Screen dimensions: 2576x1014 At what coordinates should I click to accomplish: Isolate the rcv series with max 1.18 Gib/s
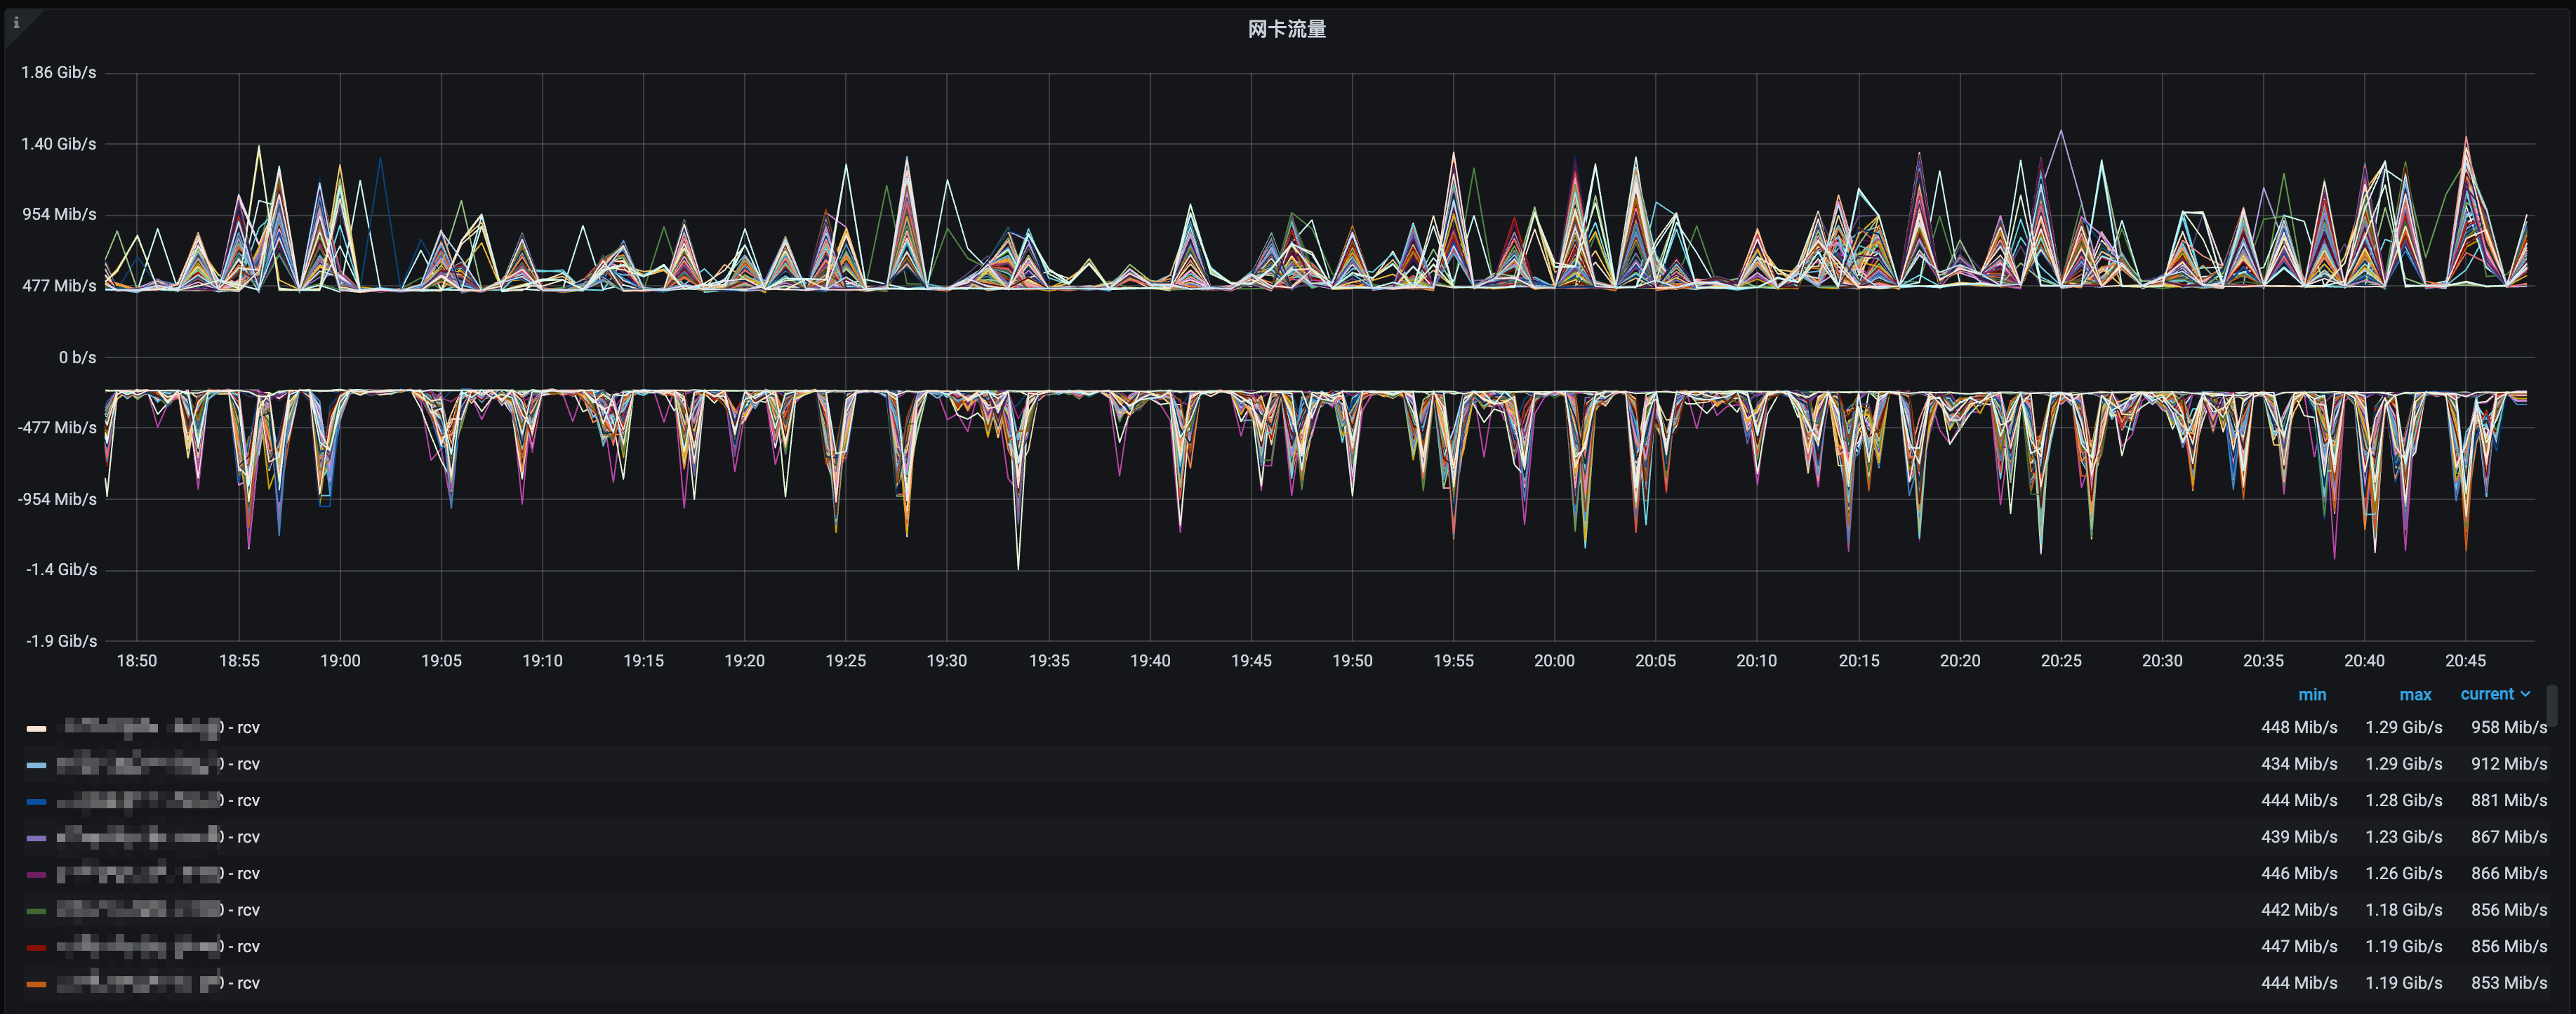pos(158,910)
